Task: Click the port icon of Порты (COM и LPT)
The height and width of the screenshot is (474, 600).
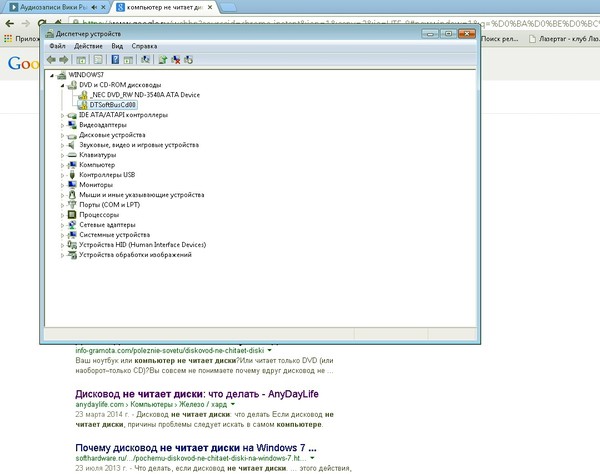Action: pos(72,205)
